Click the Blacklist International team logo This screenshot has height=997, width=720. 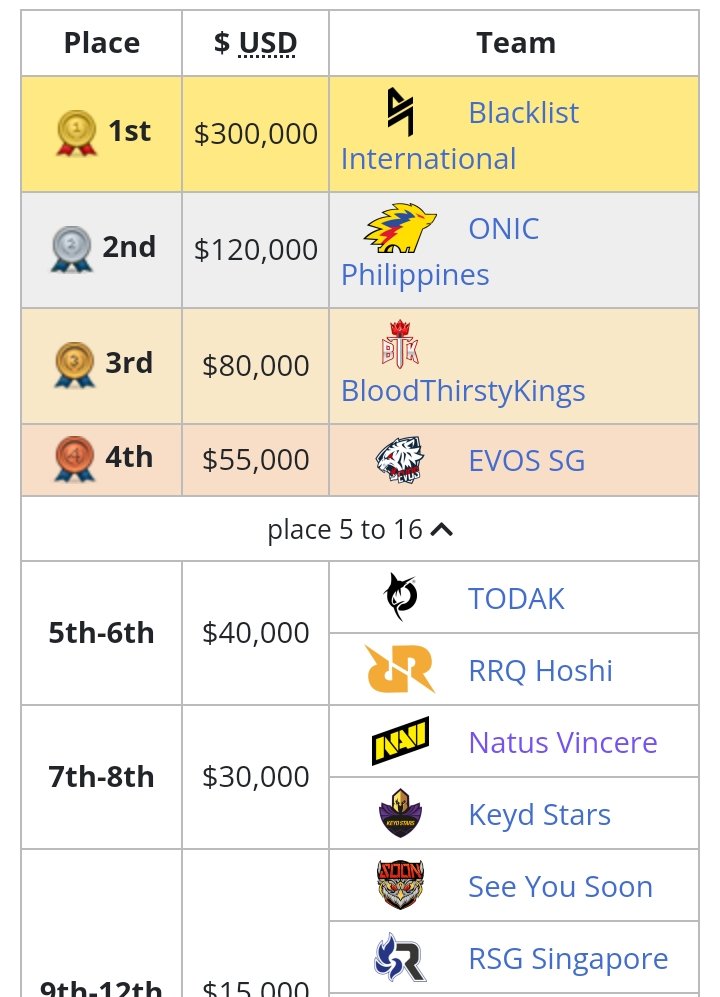pyautogui.click(x=401, y=112)
